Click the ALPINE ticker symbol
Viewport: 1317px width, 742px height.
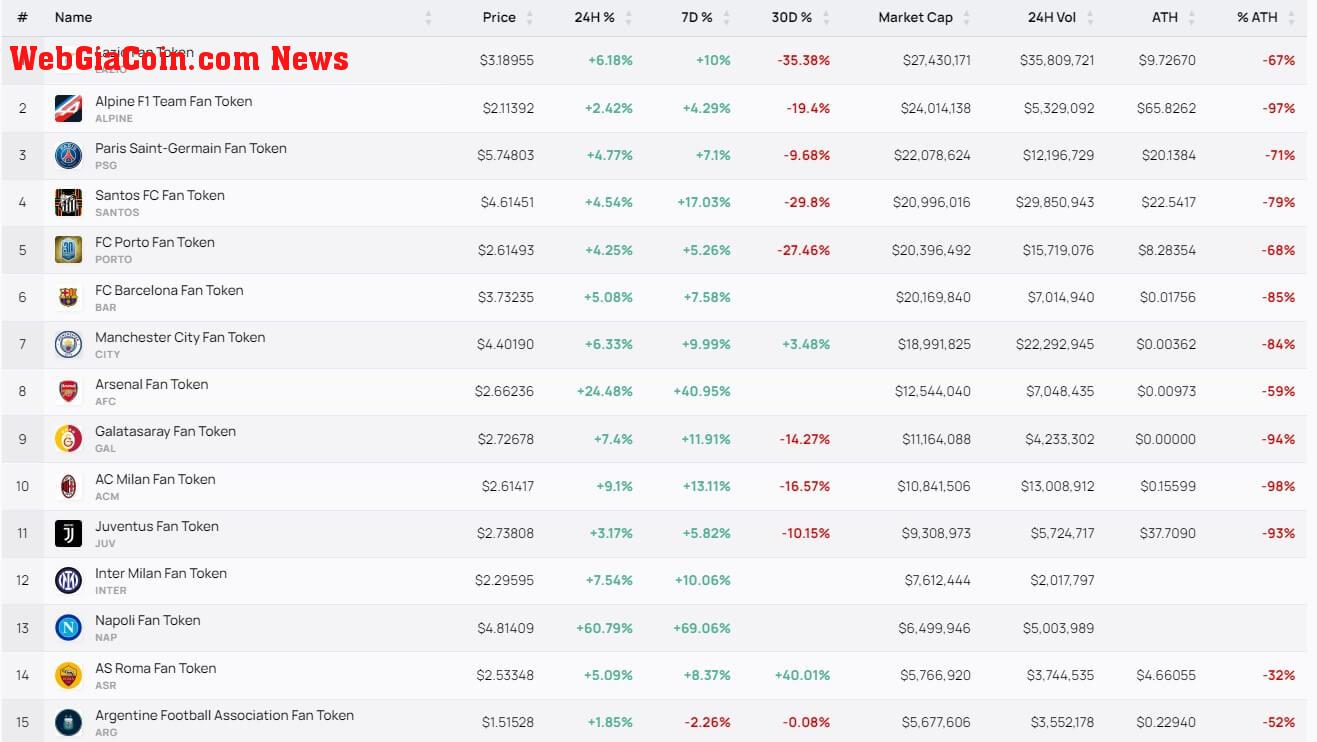(x=114, y=118)
